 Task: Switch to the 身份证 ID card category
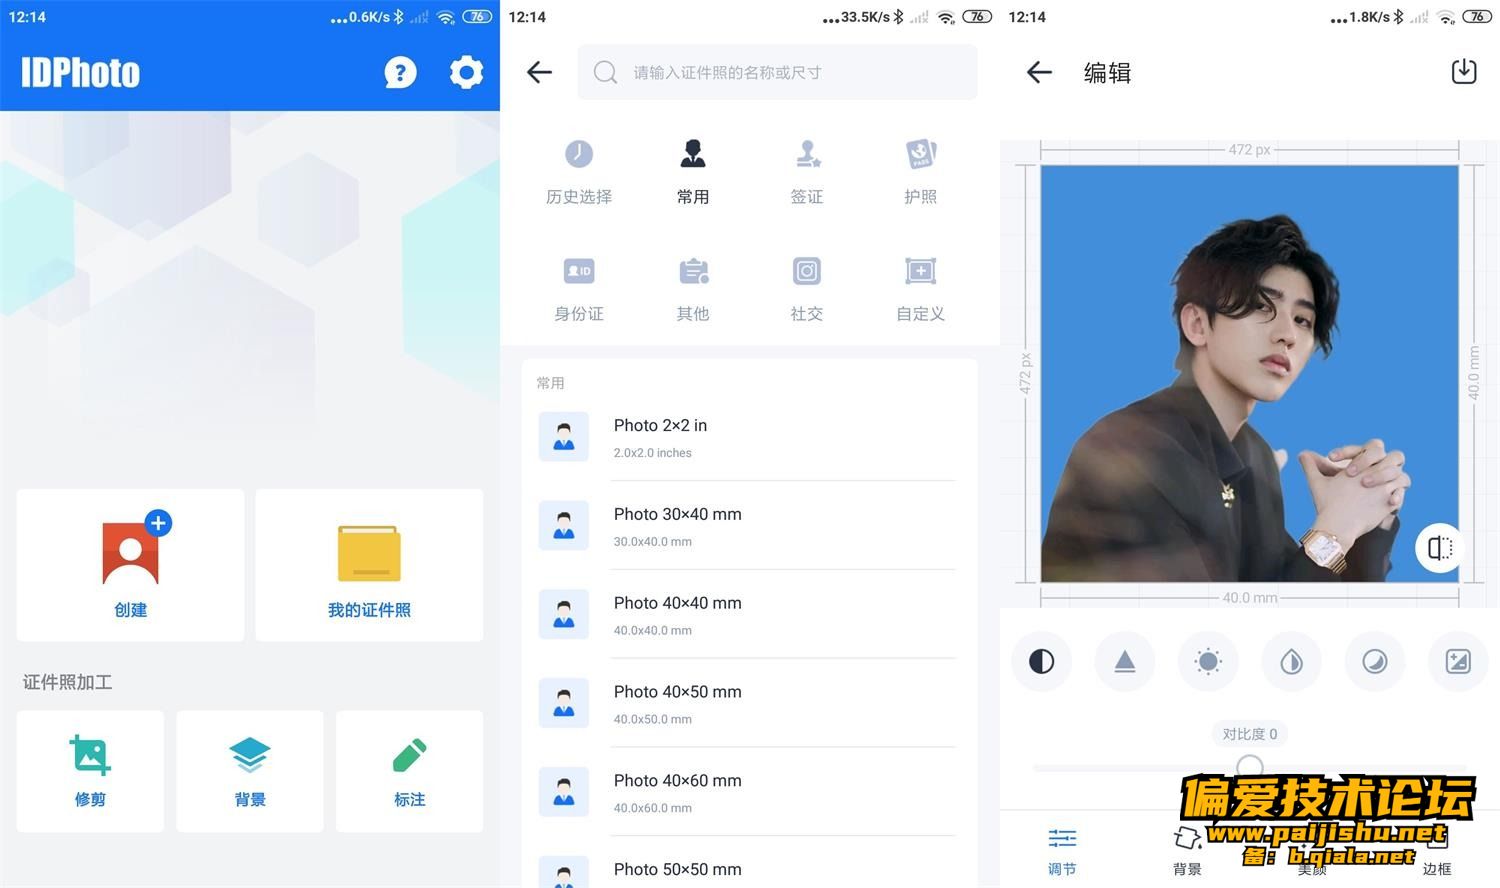[579, 289]
